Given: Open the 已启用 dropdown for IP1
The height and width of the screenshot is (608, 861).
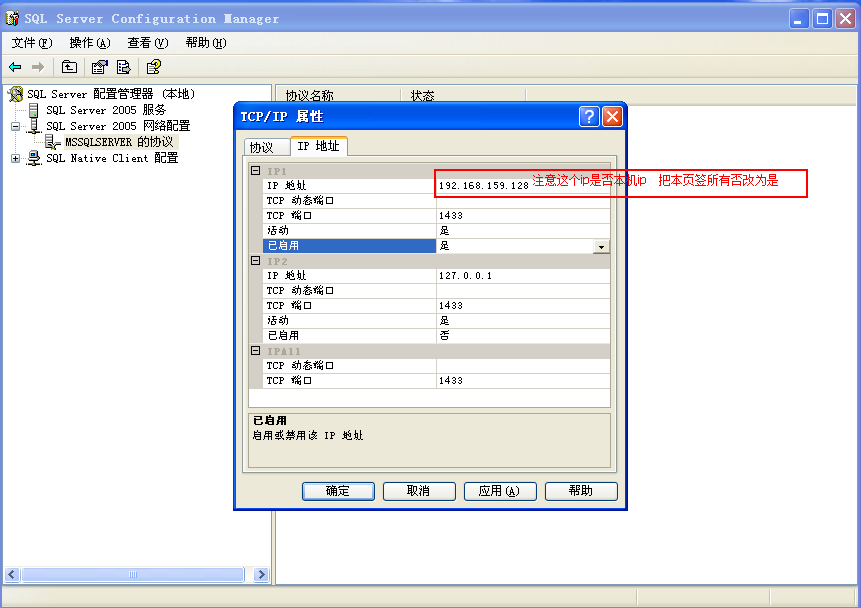Looking at the screenshot, I should (601, 247).
